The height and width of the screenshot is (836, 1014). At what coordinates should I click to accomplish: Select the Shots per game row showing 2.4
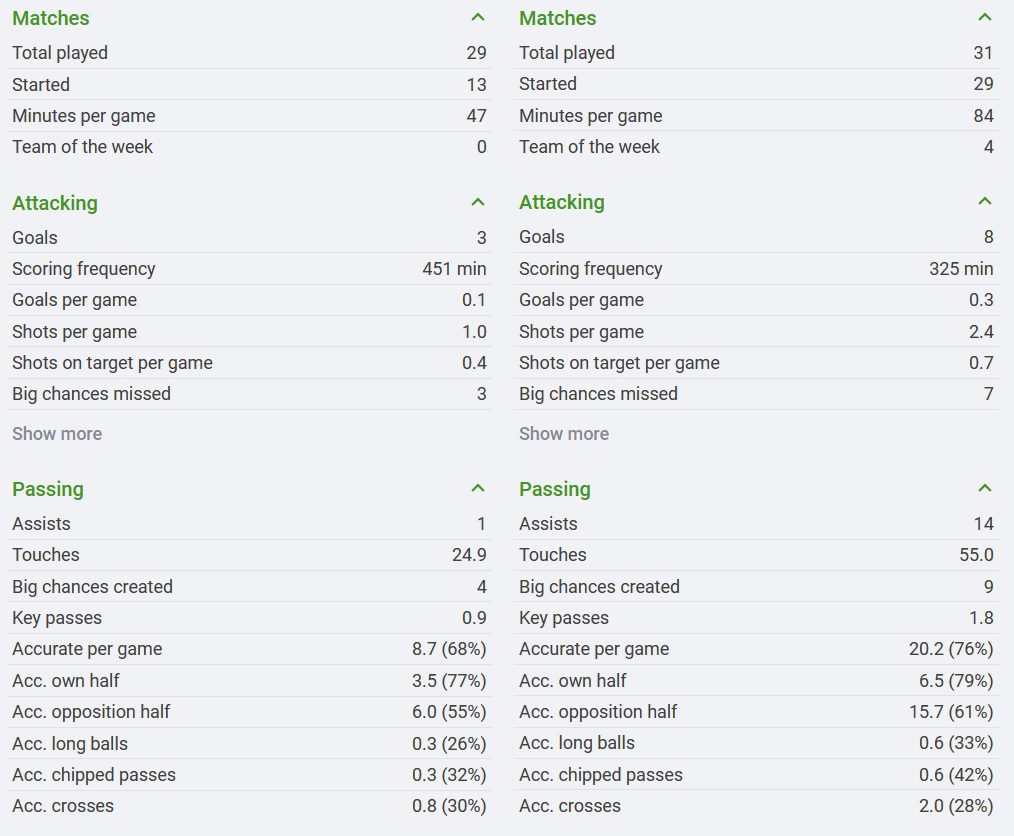tap(756, 332)
